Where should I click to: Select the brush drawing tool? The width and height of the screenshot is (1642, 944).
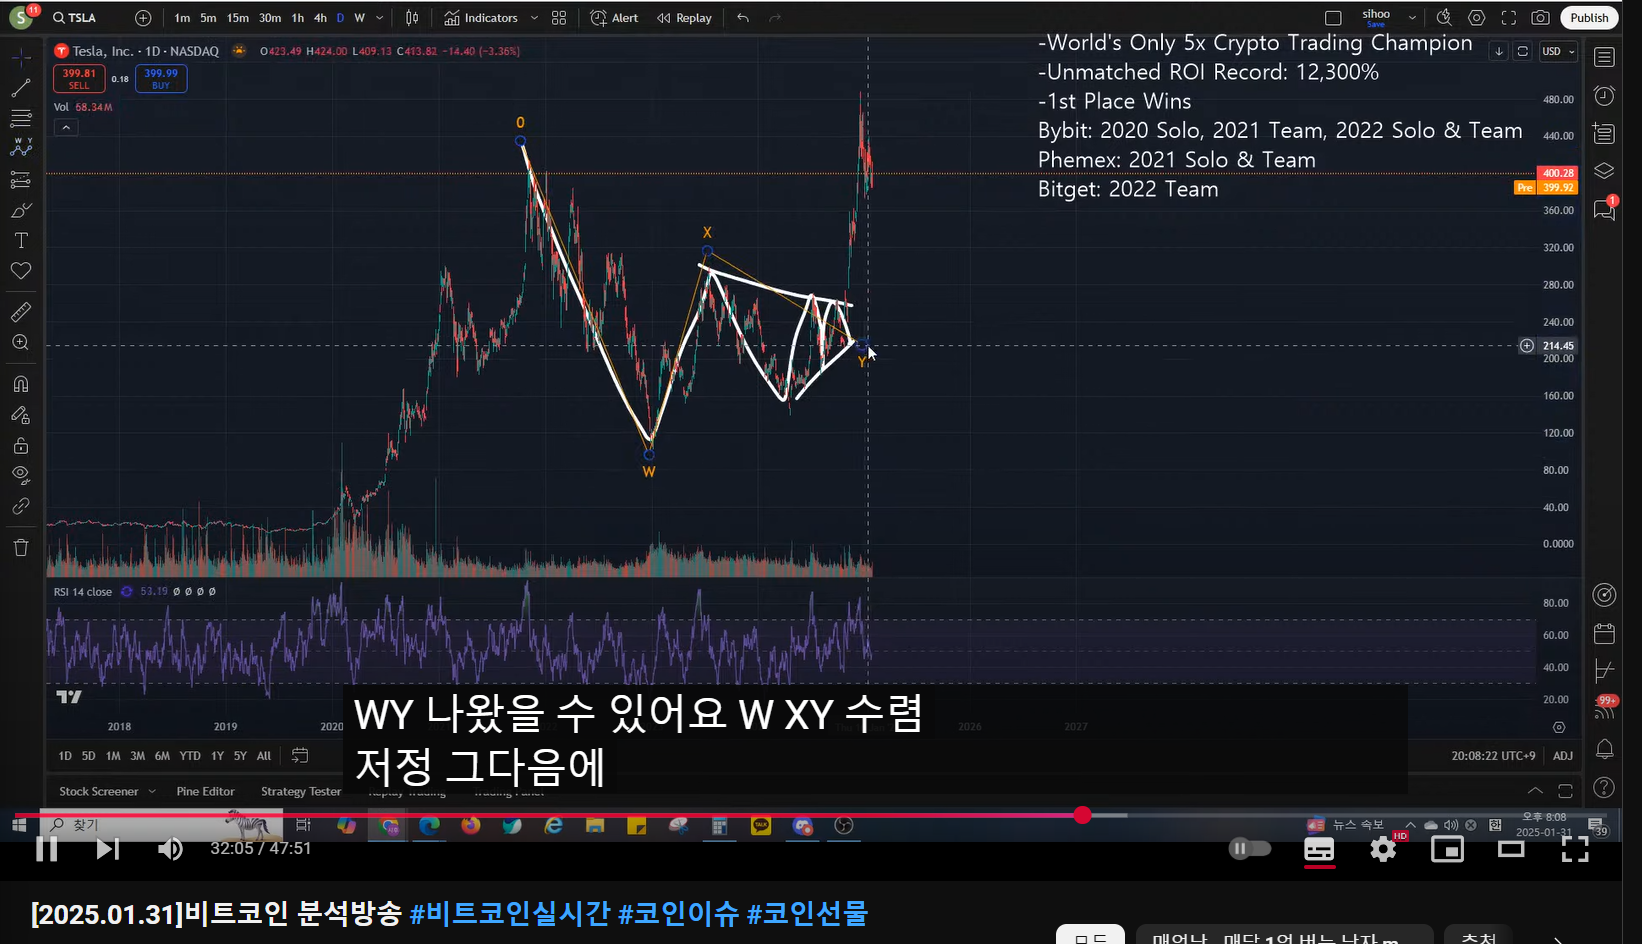[20, 210]
